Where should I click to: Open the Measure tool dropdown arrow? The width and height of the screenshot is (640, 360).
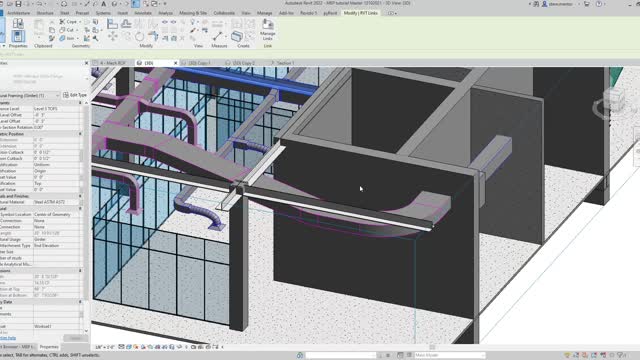(226, 36)
